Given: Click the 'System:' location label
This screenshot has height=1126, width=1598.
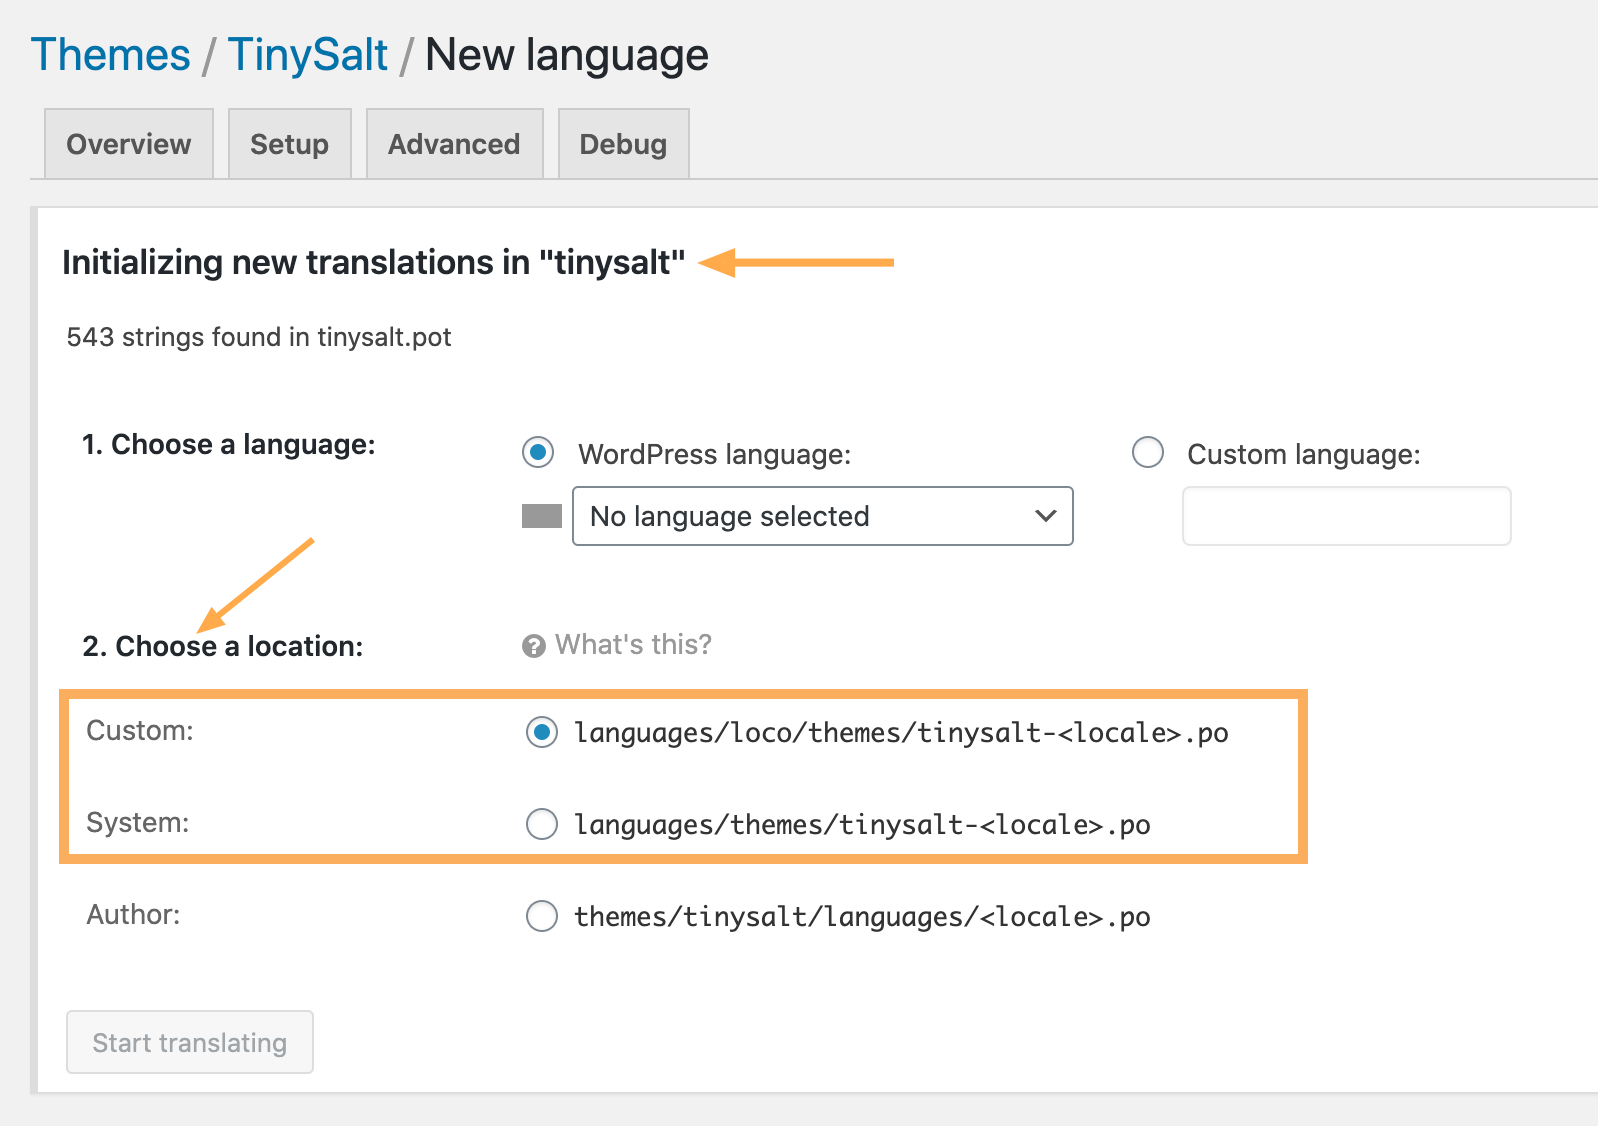Looking at the screenshot, I should click(x=138, y=823).
